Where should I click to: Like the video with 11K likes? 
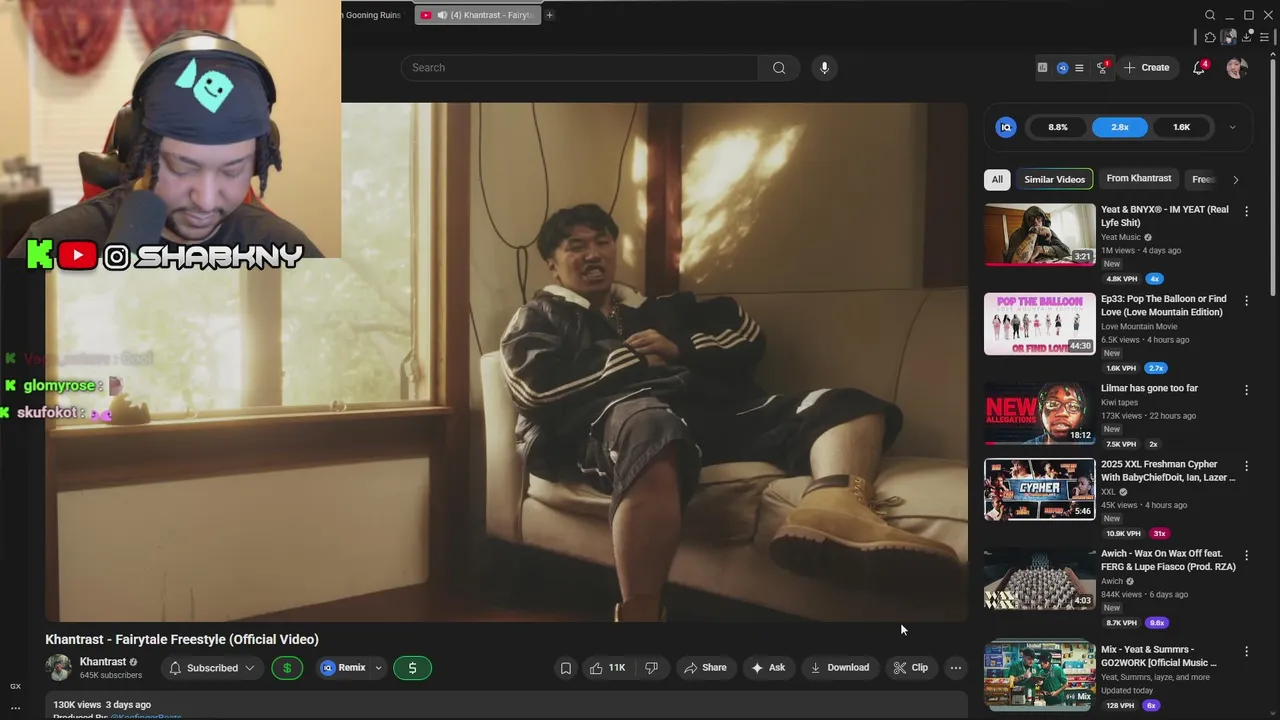607,668
